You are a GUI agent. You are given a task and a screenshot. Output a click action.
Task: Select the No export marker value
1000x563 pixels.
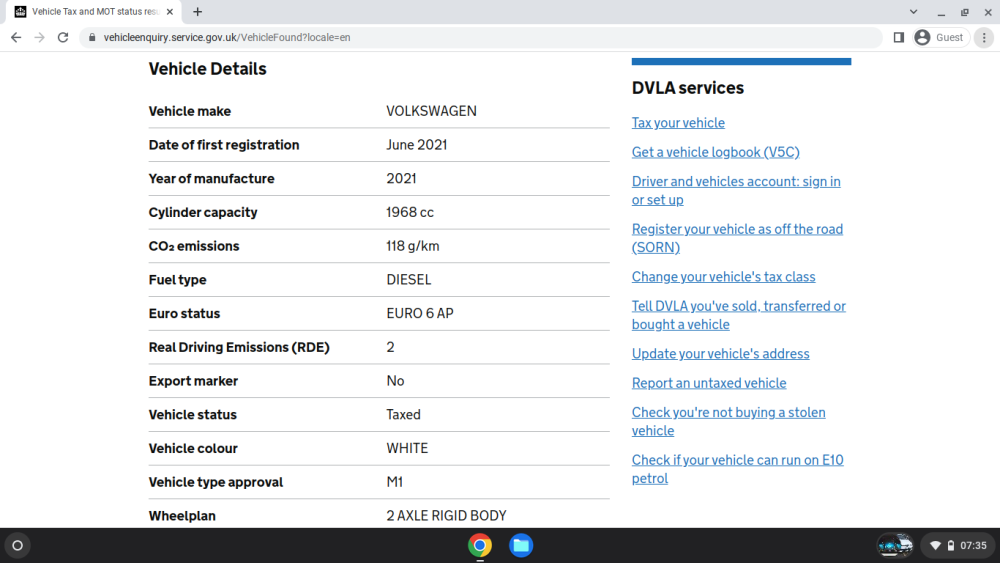point(395,381)
